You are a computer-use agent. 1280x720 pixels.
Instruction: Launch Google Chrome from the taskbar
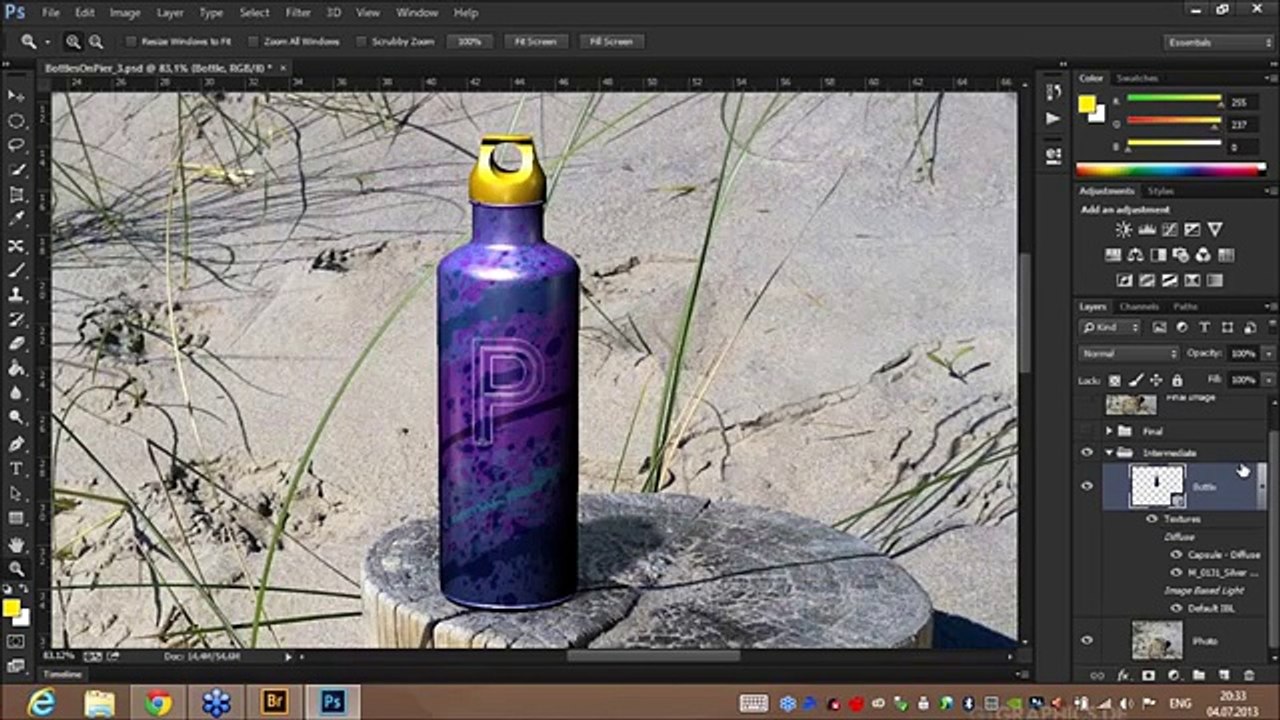tap(158, 703)
